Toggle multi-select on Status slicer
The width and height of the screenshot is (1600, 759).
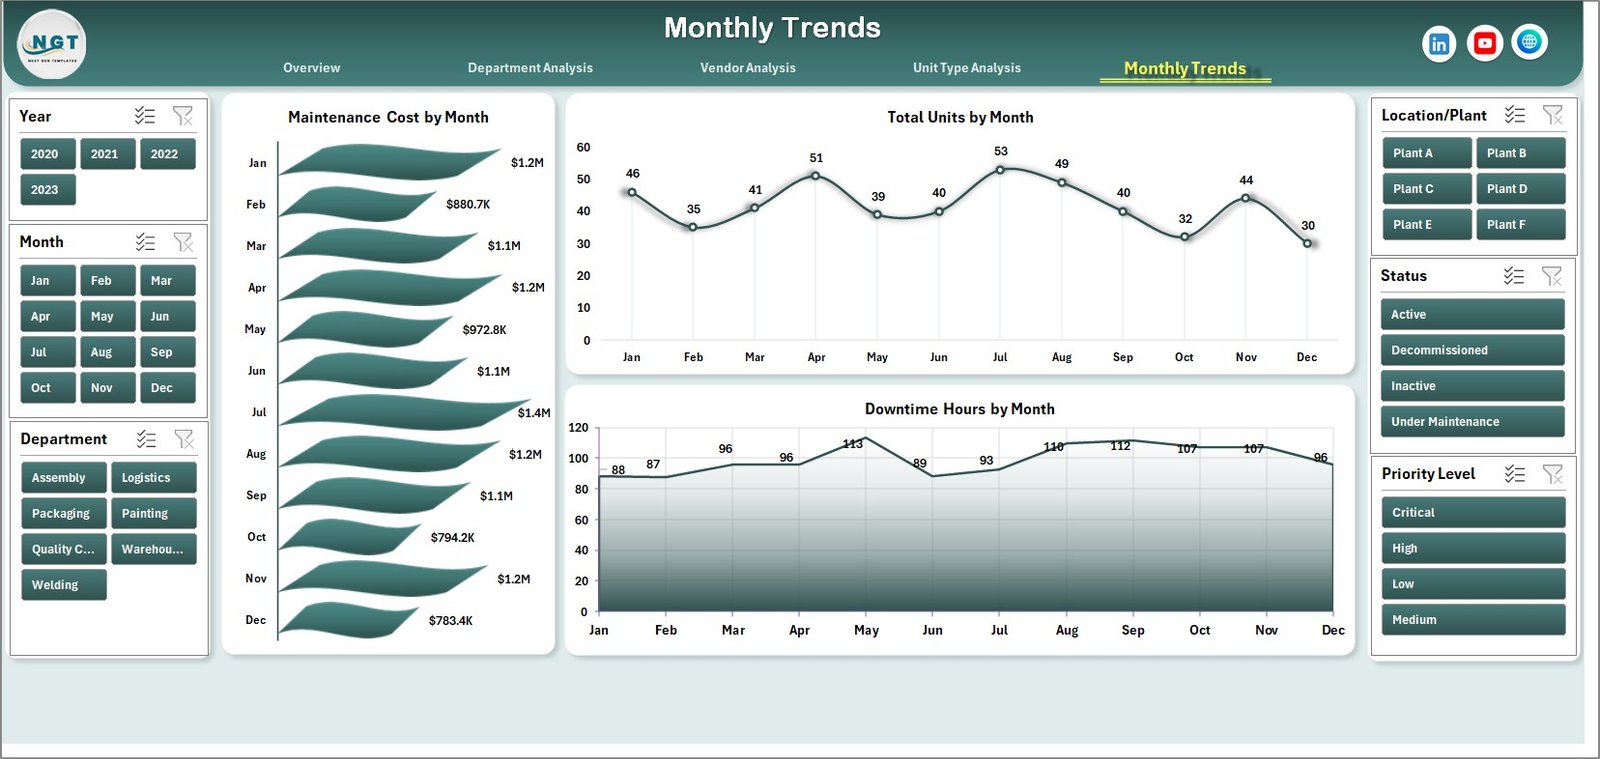(1514, 276)
